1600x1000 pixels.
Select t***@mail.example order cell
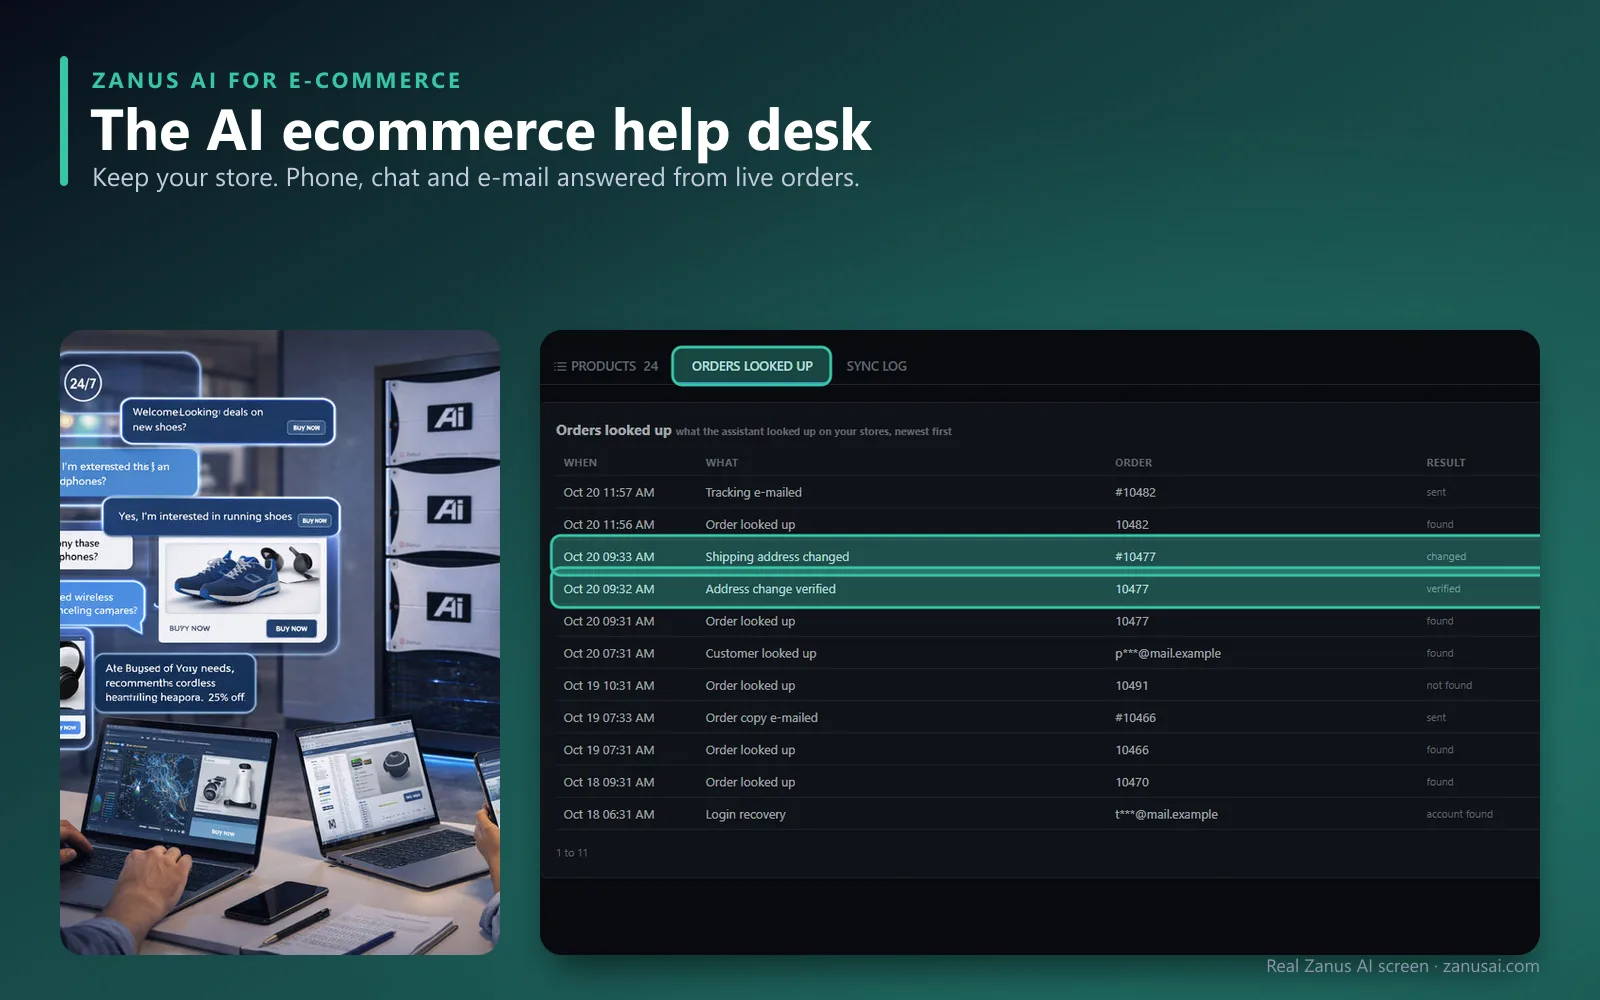[1166, 814]
